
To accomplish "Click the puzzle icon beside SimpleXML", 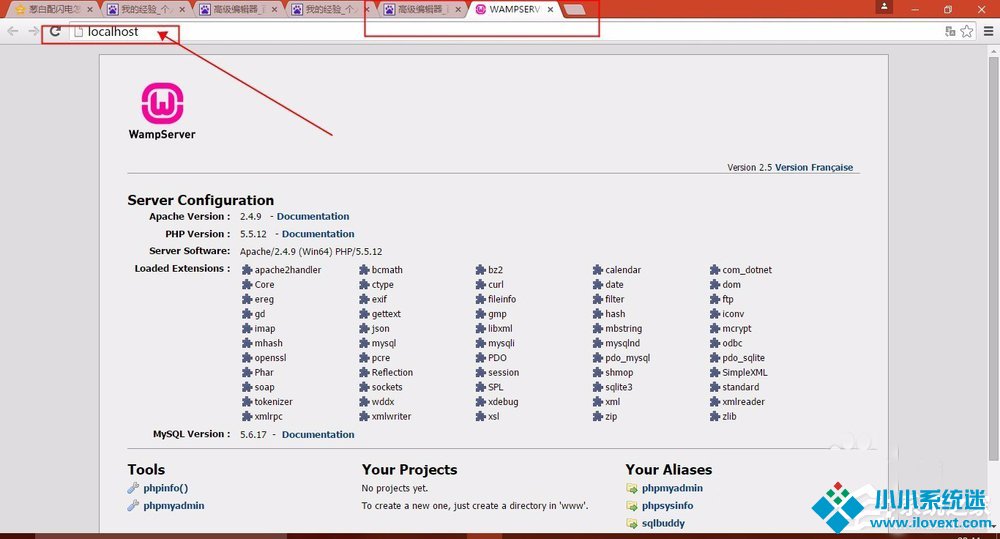I will coord(715,373).
